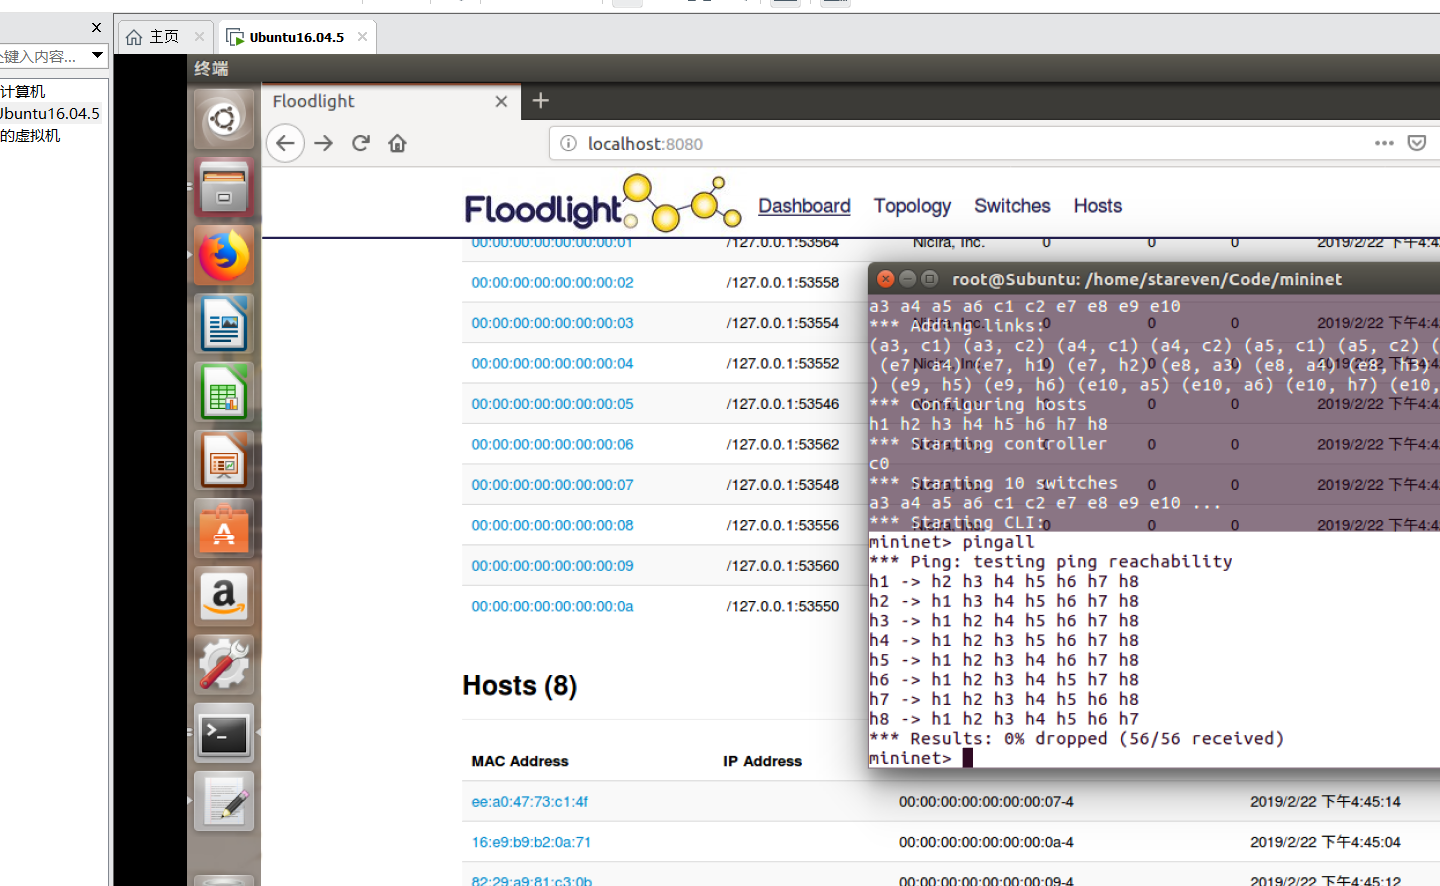
Task: Open Files manager in launcher
Action: (x=224, y=188)
